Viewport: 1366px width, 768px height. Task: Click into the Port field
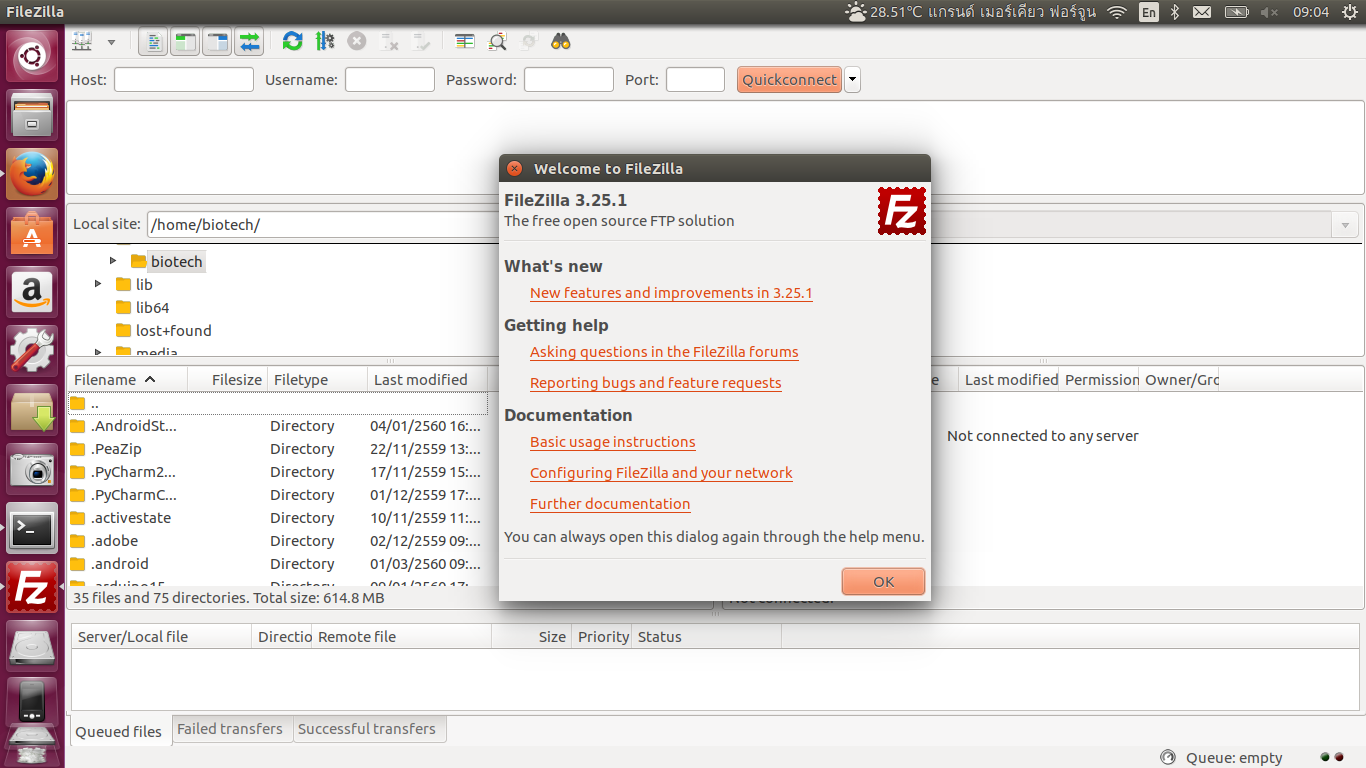[695, 80]
